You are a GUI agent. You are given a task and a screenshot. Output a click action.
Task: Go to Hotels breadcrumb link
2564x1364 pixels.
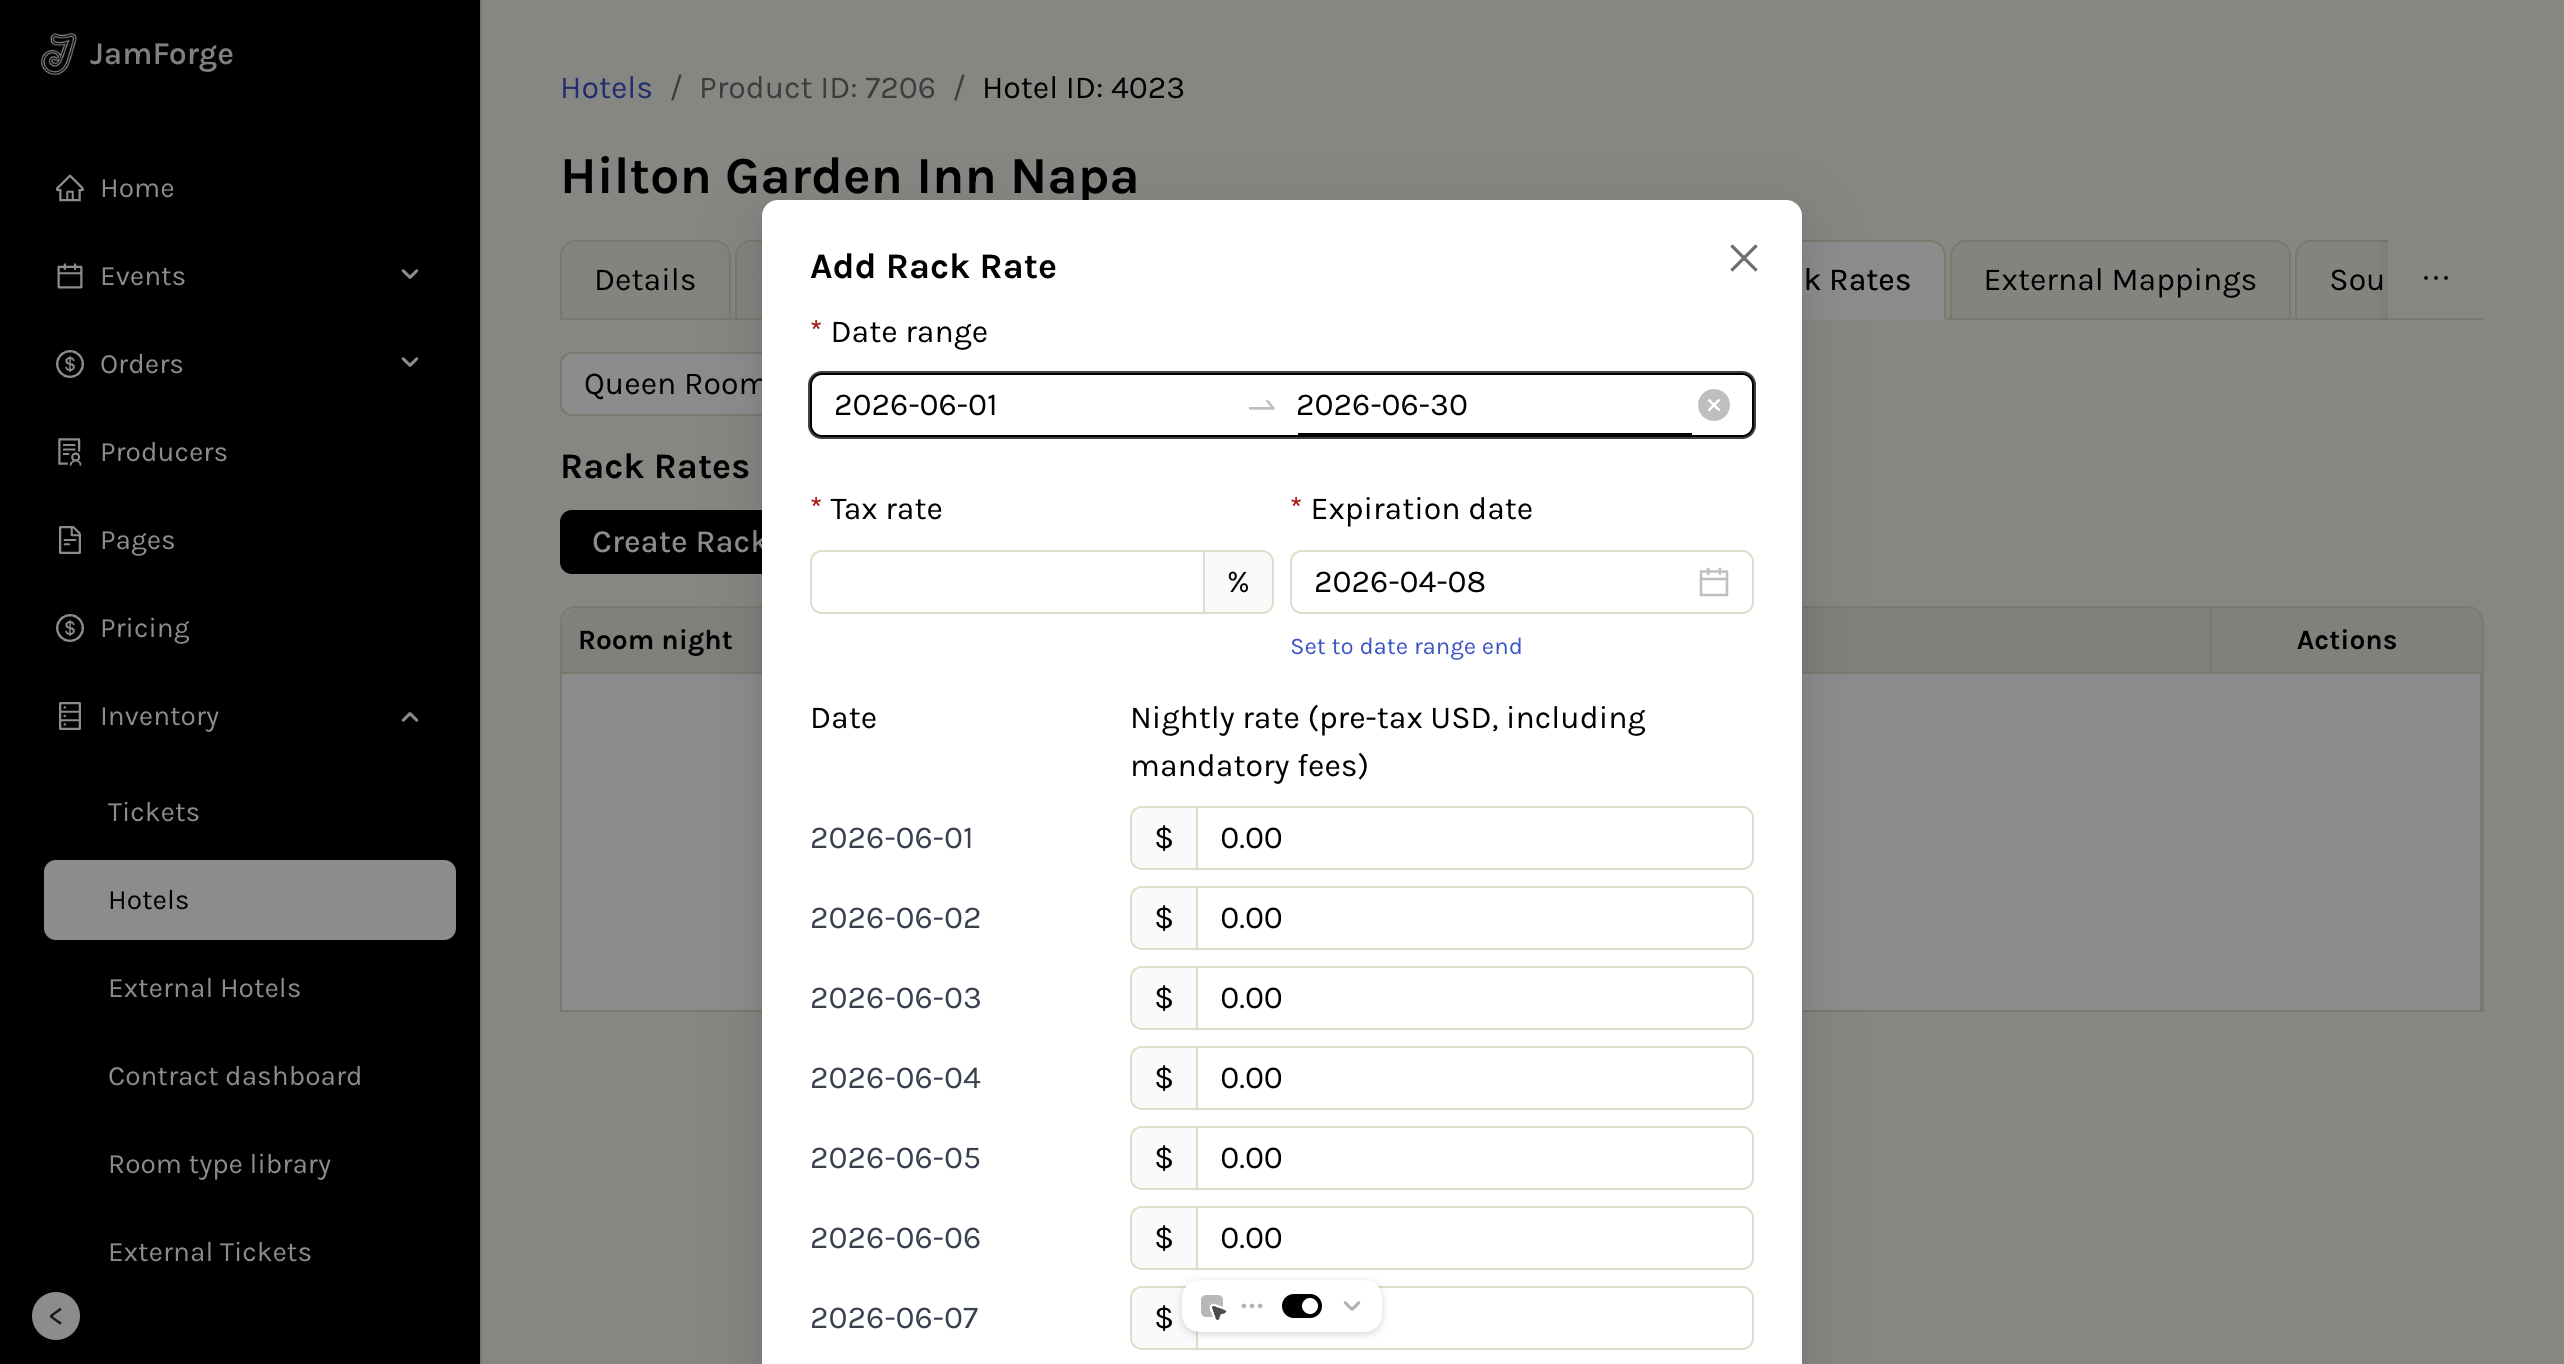606,88
